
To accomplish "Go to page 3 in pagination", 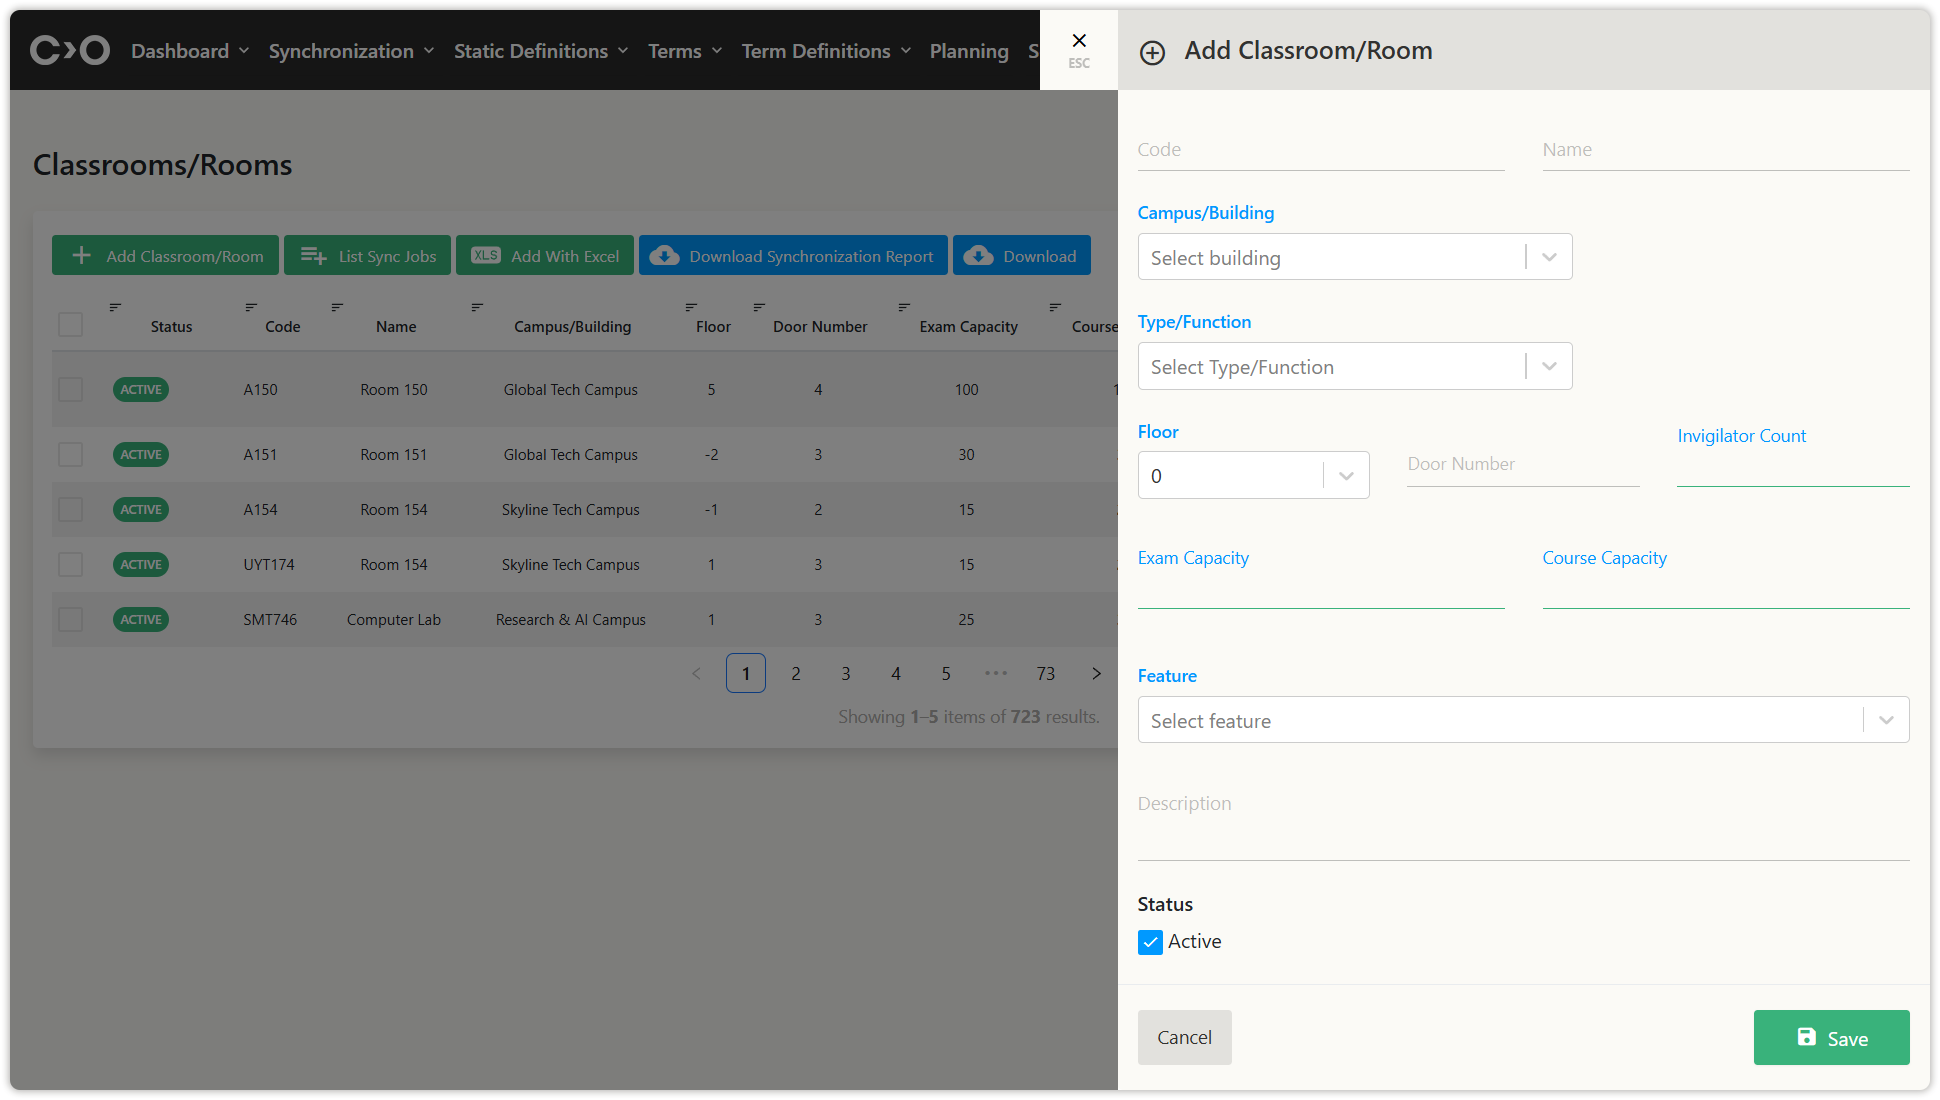I will tap(846, 674).
